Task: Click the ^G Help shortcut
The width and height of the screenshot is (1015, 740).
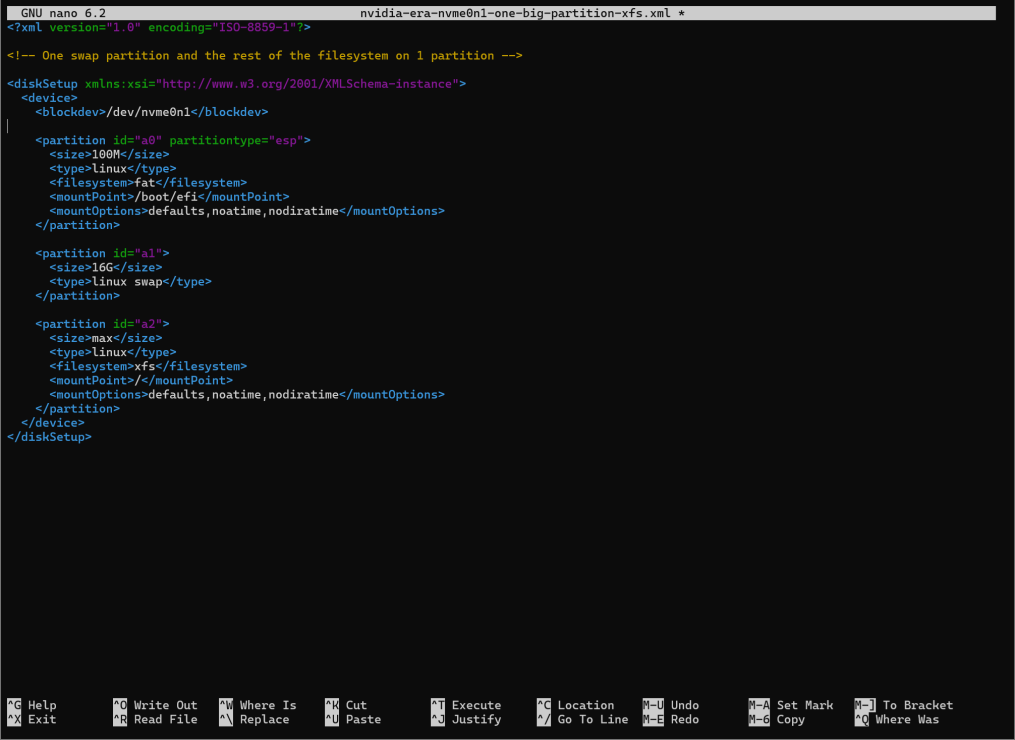Action: tap(32, 705)
